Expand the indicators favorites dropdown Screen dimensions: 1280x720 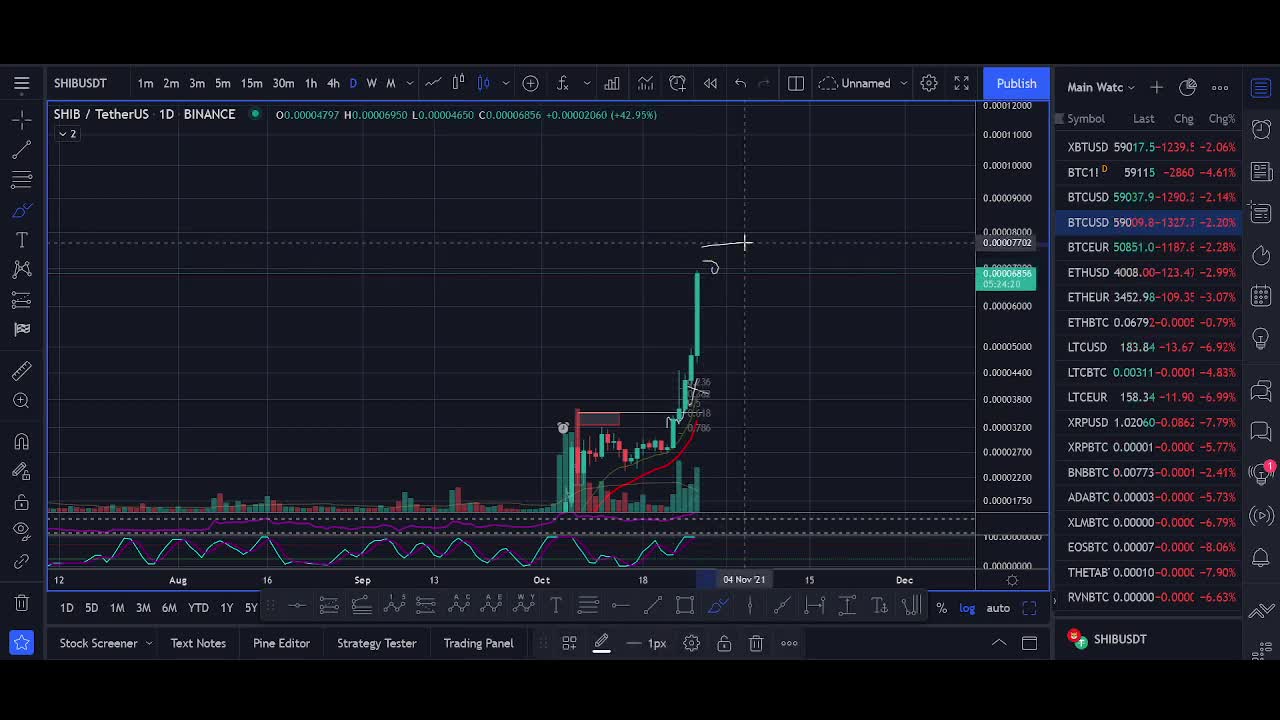click(586, 83)
